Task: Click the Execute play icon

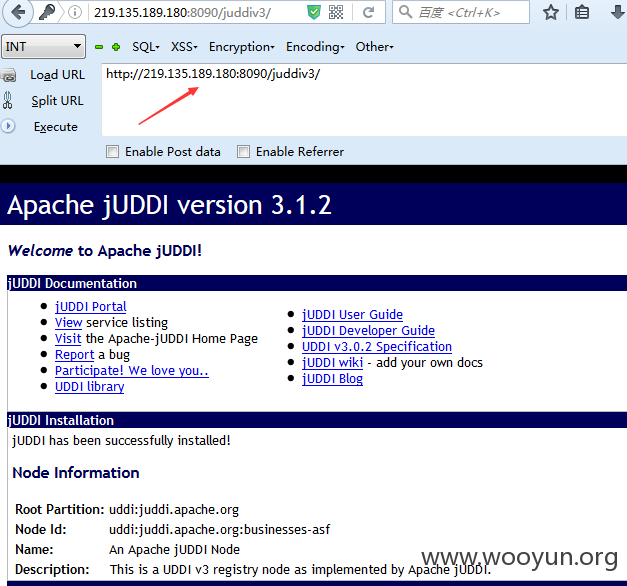Action: click(x=8, y=126)
